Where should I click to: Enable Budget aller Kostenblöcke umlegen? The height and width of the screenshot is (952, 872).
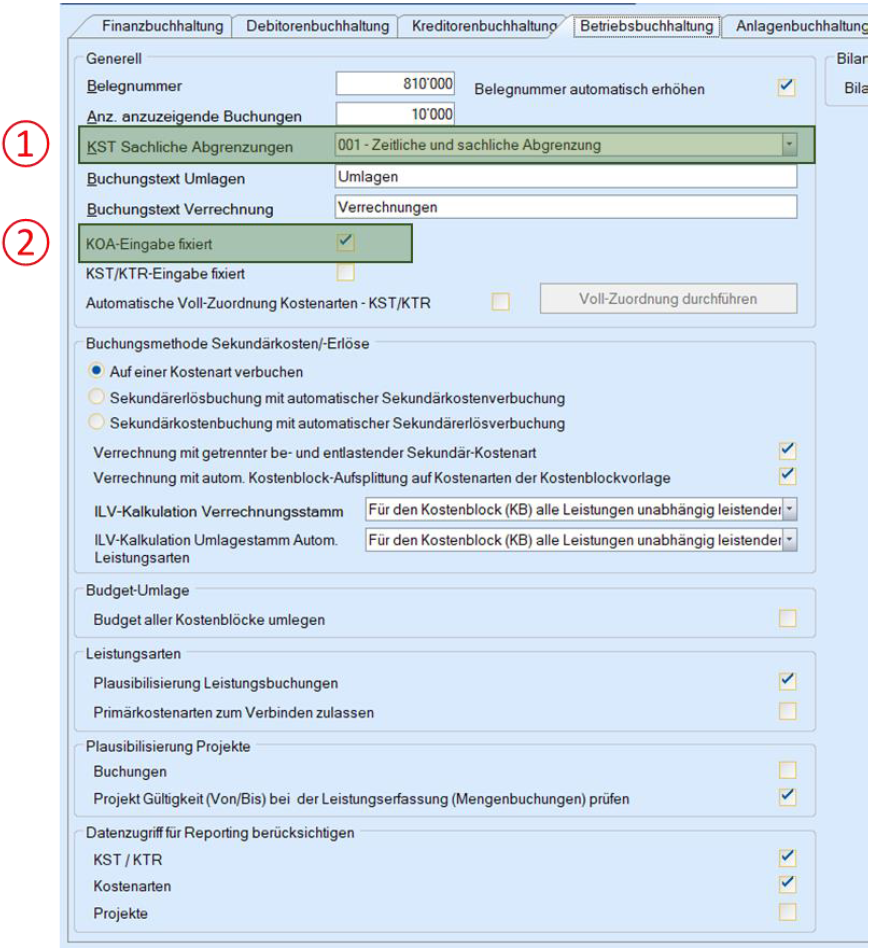coord(788,619)
